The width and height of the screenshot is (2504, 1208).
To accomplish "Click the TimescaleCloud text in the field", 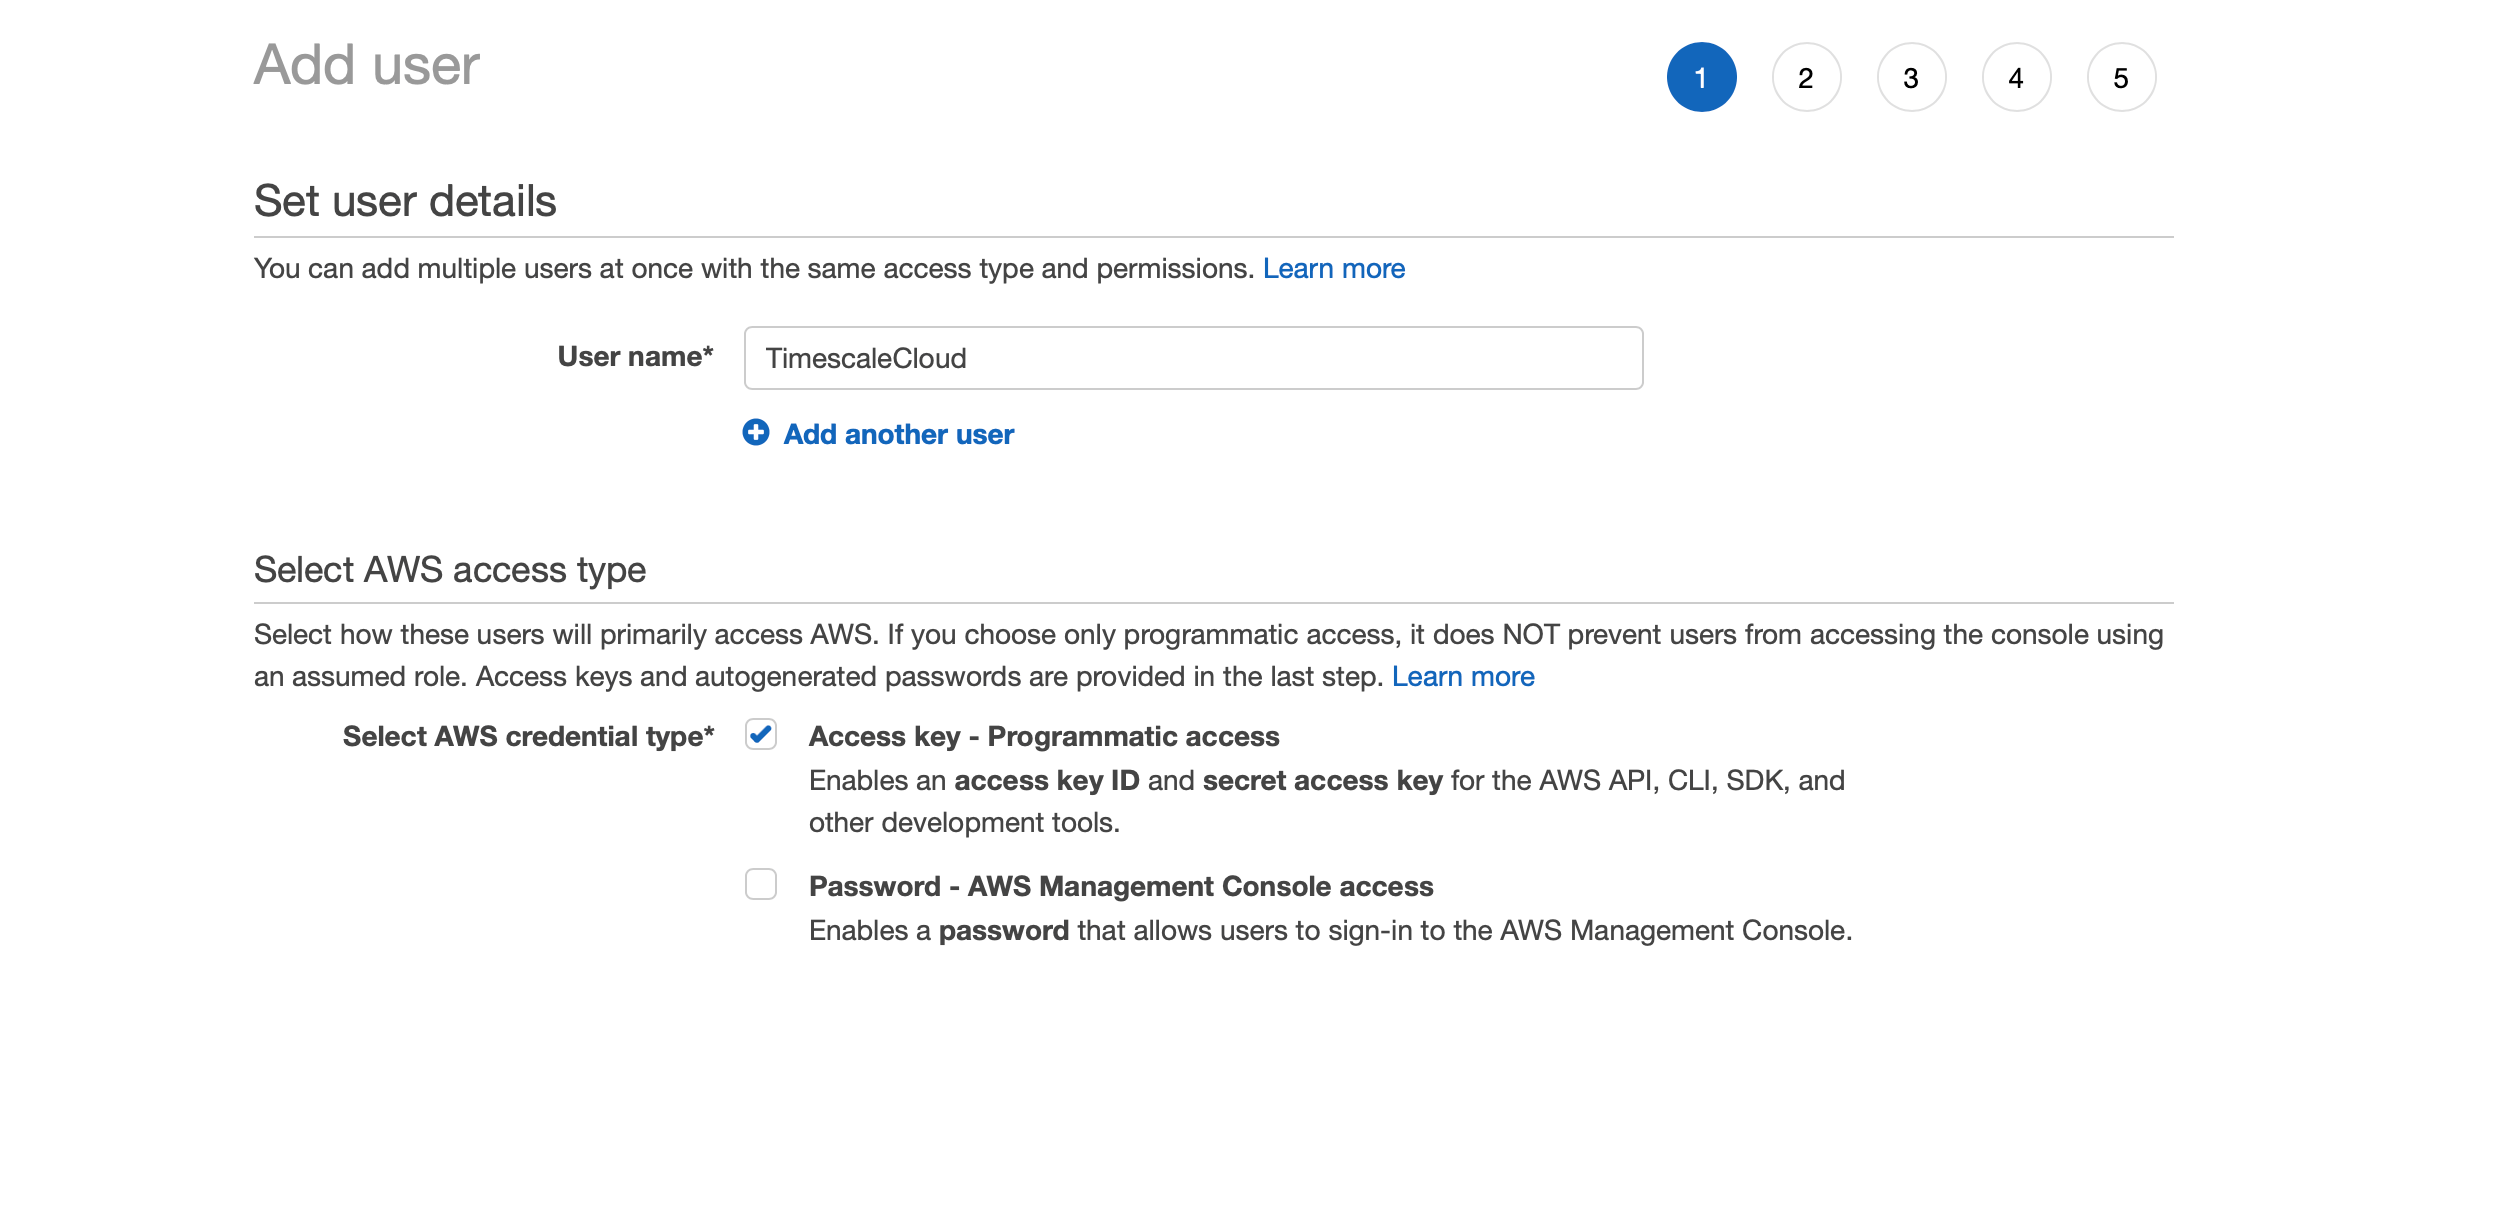I will tap(866, 358).
